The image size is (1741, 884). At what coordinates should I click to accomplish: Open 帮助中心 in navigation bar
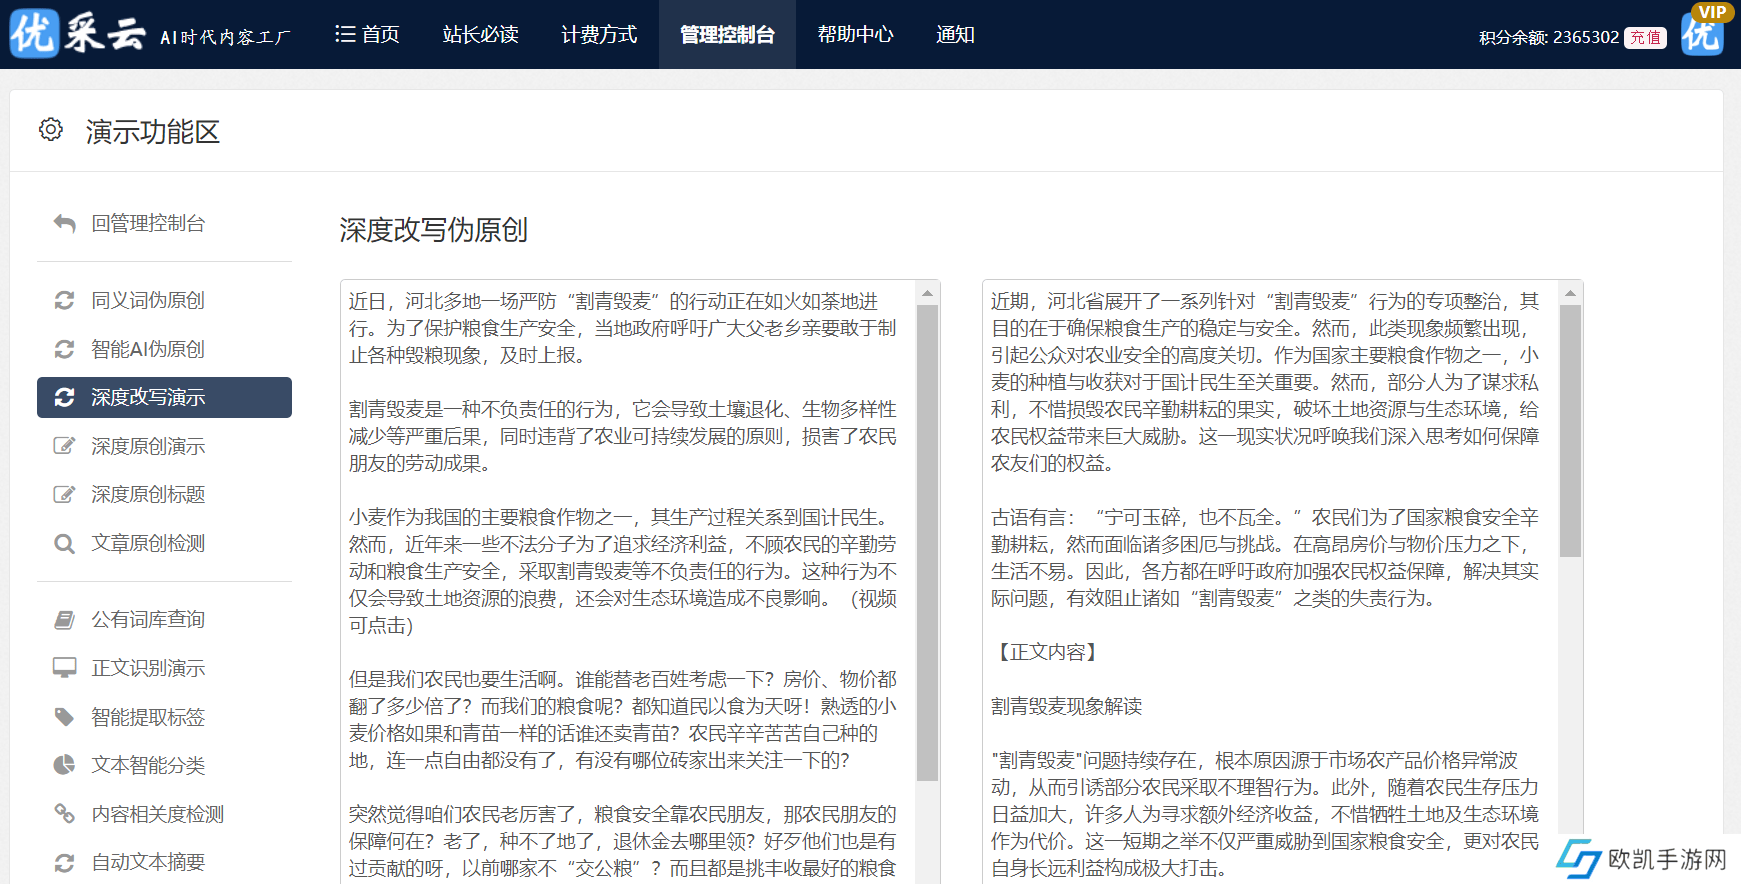coord(856,35)
